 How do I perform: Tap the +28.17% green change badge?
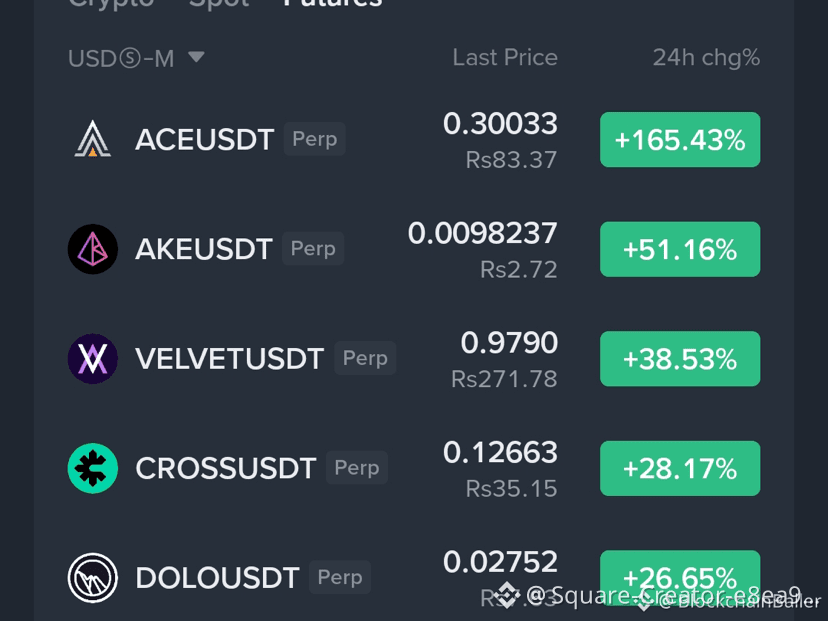coord(680,468)
